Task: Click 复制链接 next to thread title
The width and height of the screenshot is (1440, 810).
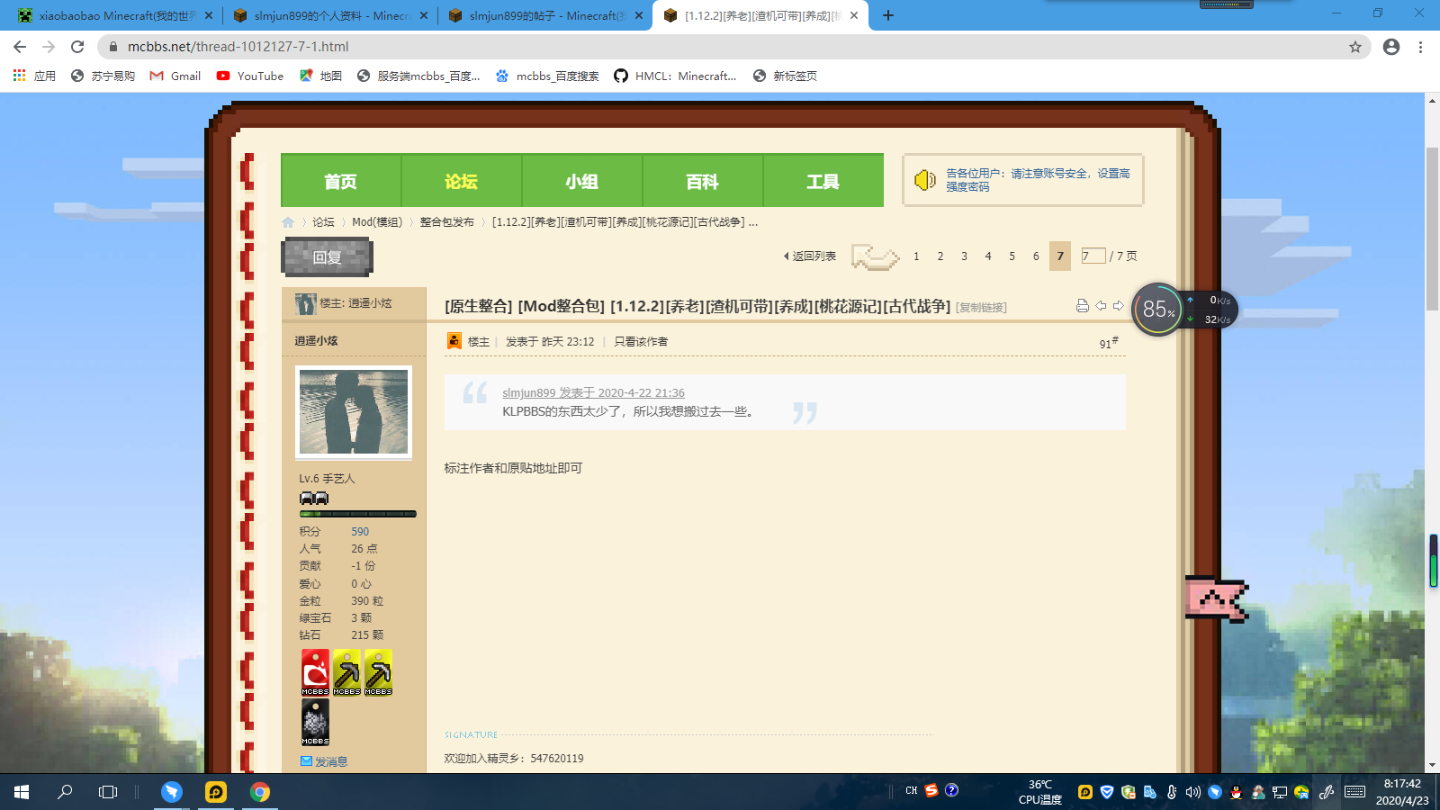Action: [x=981, y=308]
